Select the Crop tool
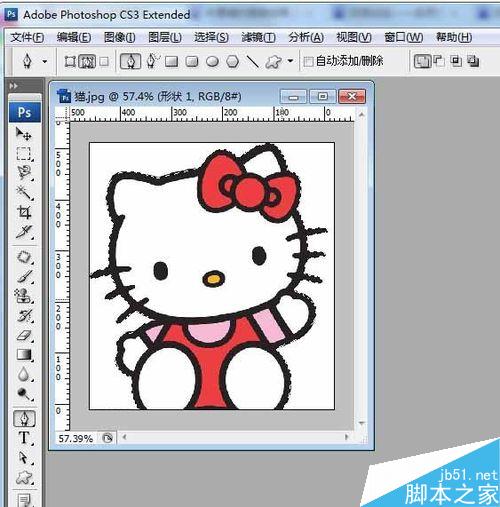This screenshot has width=500, height=507. click(x=24, y=212)
